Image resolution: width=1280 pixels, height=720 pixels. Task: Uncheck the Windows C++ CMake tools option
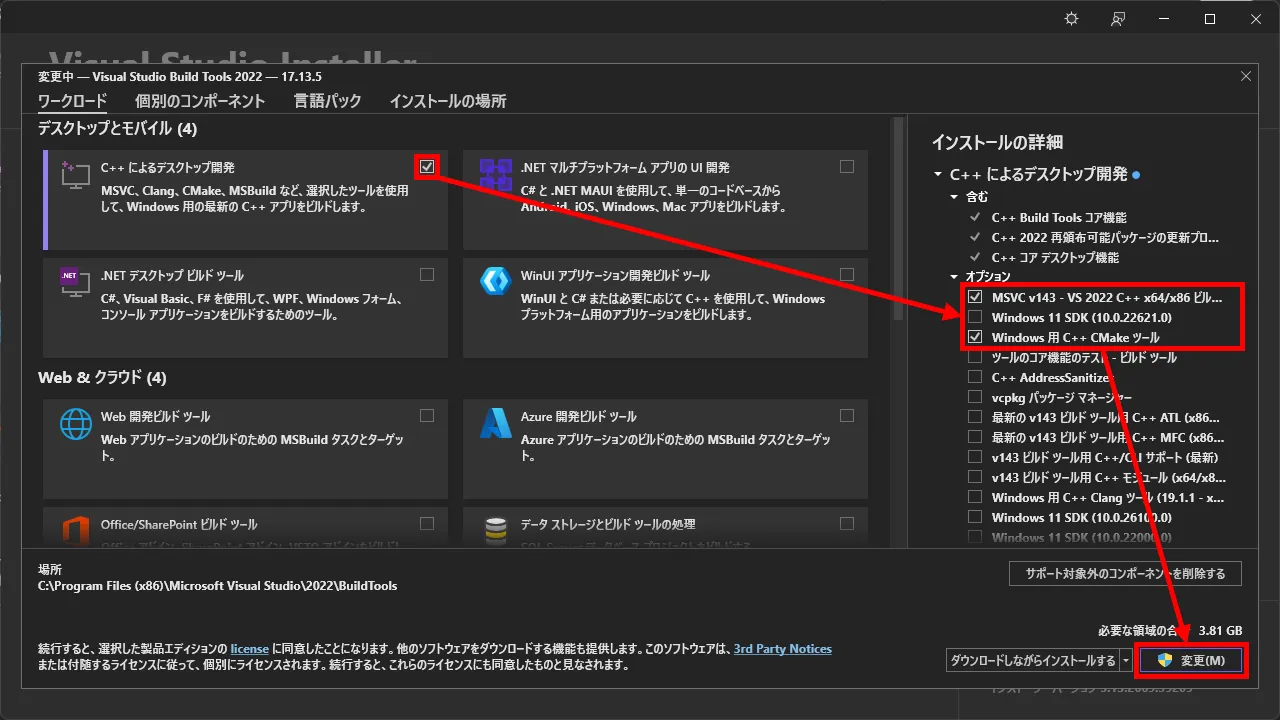coord(975,337)
